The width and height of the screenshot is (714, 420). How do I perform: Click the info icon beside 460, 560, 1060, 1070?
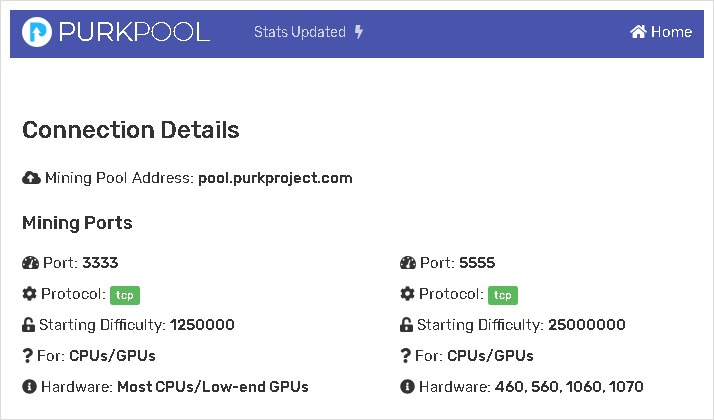click(407, 387)
